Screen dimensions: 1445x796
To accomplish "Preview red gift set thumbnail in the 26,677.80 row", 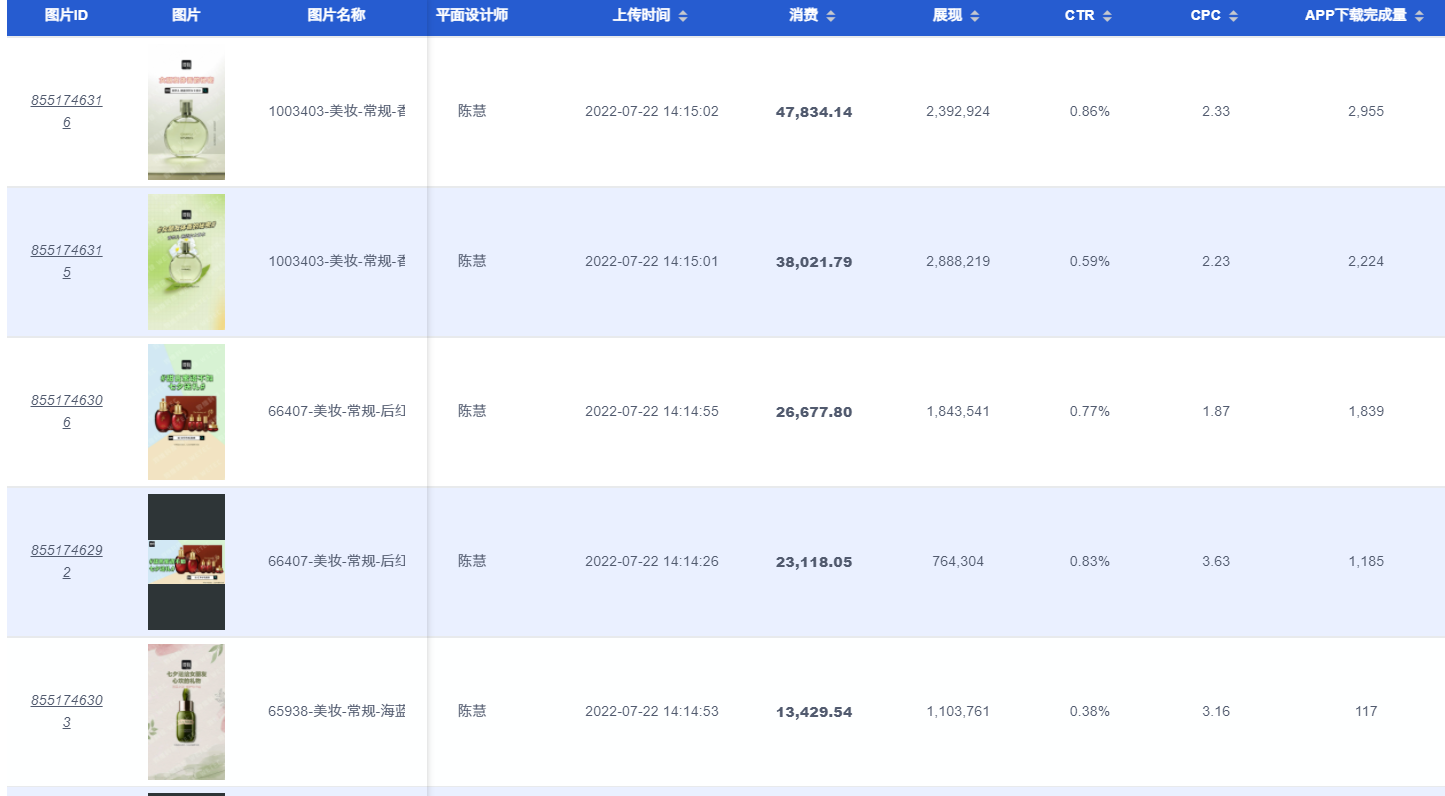I will [186, 412].
